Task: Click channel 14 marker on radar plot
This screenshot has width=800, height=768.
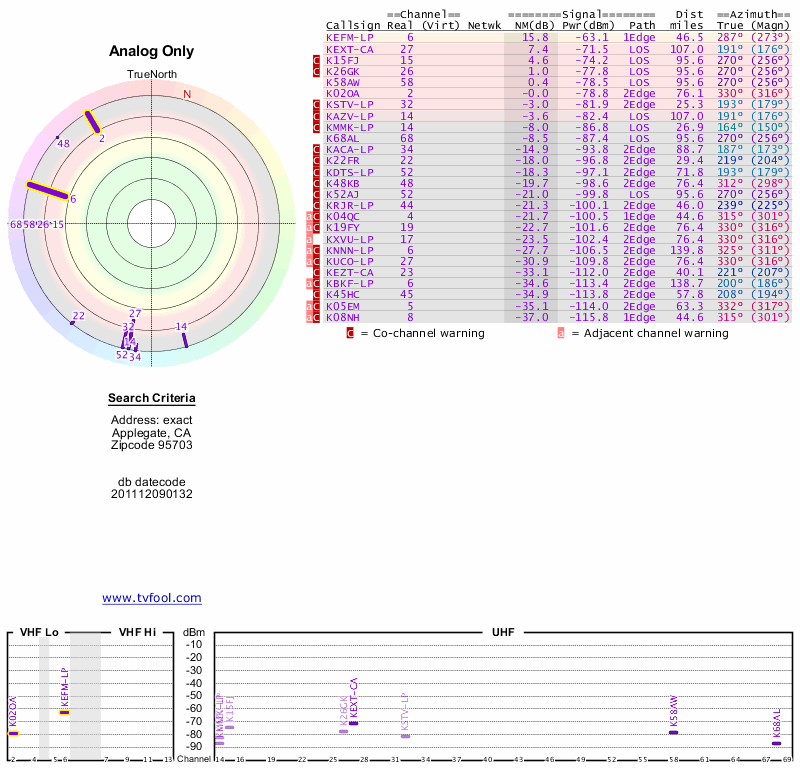Action: (185, 340)
